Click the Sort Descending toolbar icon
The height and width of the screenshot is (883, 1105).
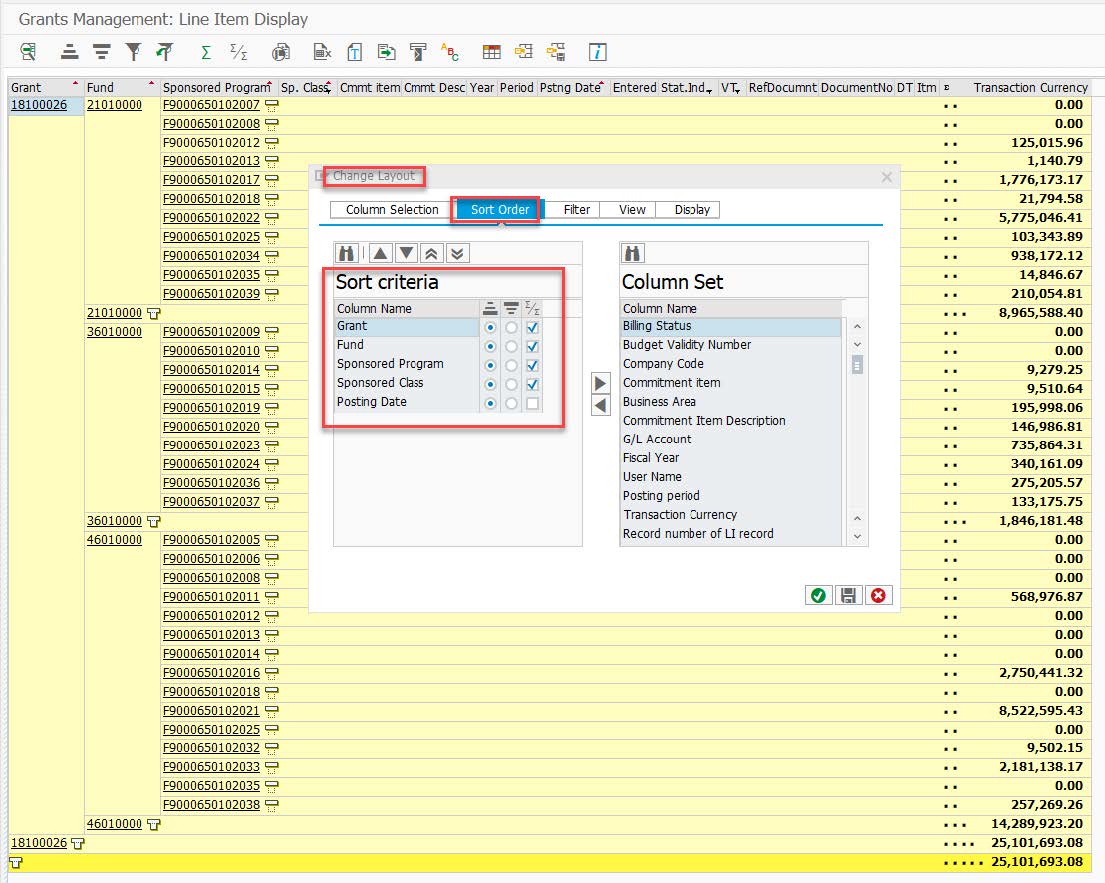coord(101,51)
